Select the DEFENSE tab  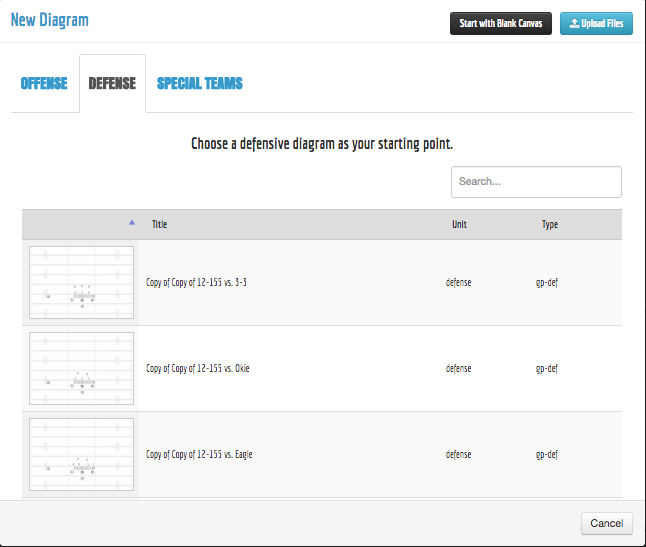pyautogui.click(x=112, y=83)
